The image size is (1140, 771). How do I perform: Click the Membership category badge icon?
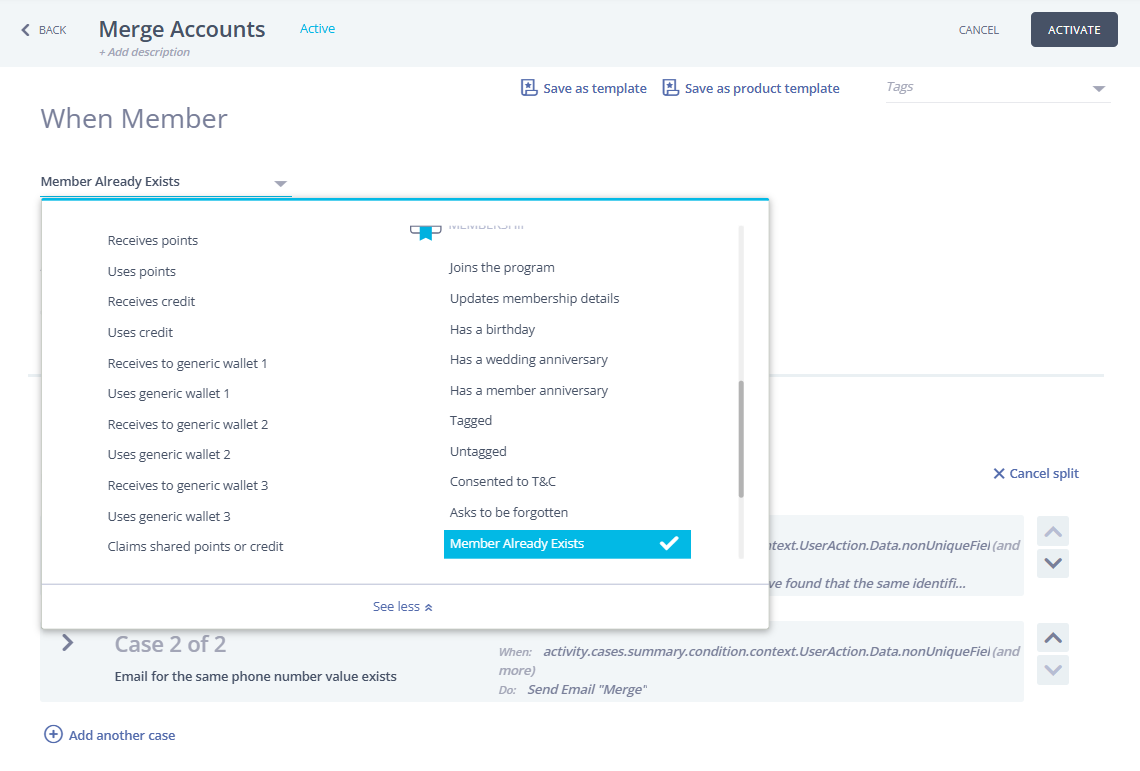426,231
